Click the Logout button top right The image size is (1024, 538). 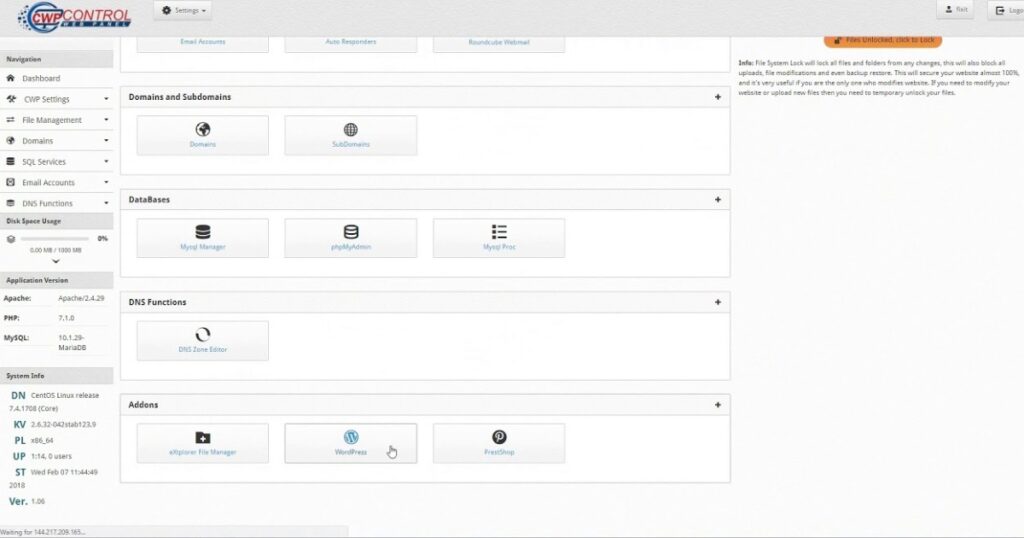(x=1006, y=10)
